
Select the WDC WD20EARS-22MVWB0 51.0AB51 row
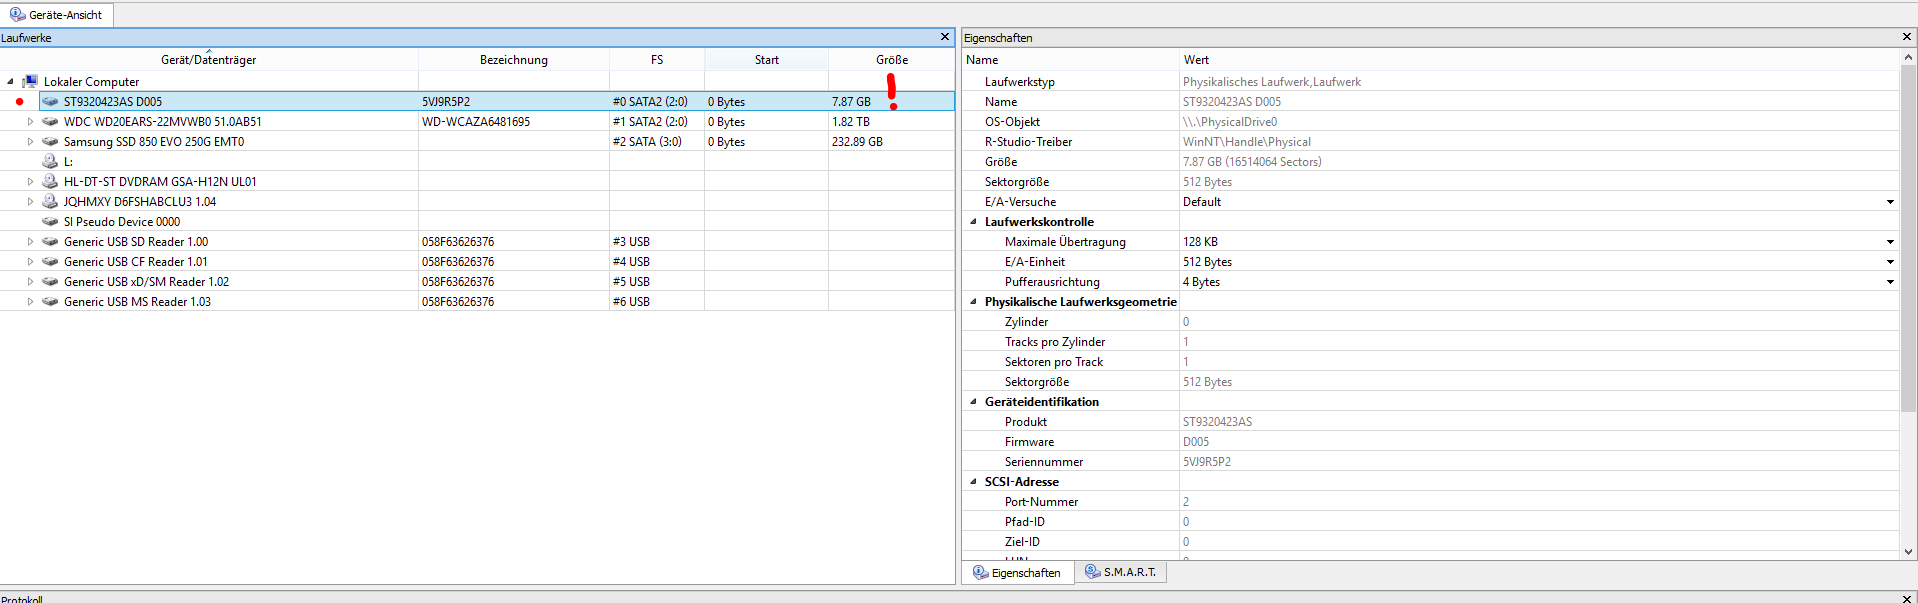tap(477, 122)
